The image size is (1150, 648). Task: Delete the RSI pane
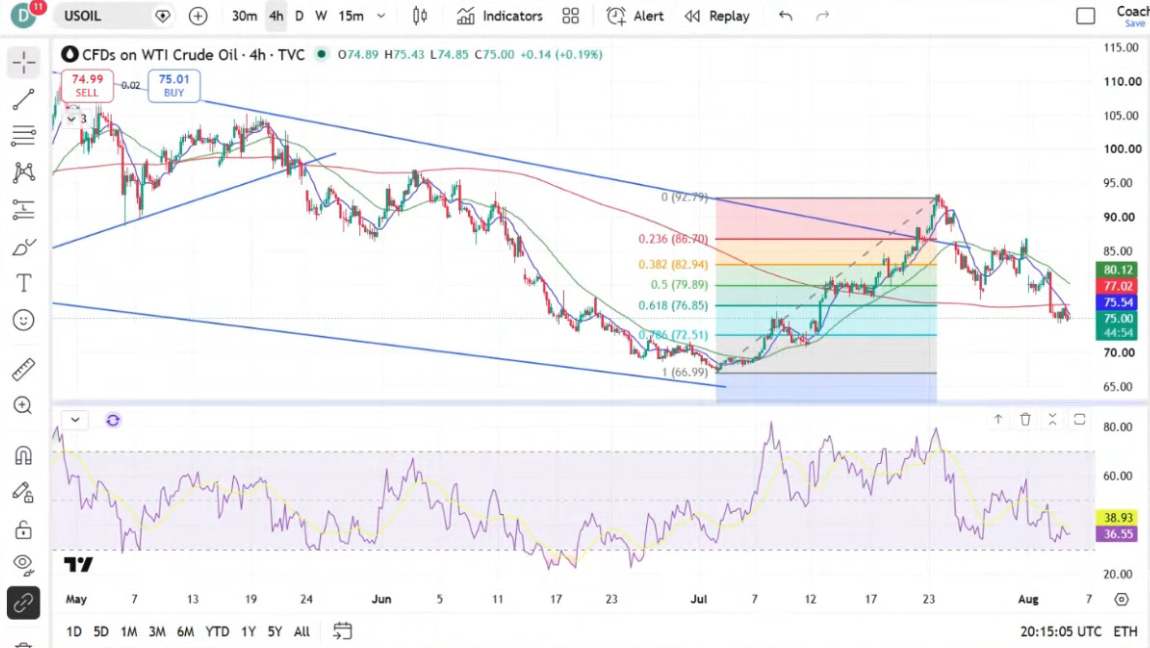click(x=1025, y=419)
